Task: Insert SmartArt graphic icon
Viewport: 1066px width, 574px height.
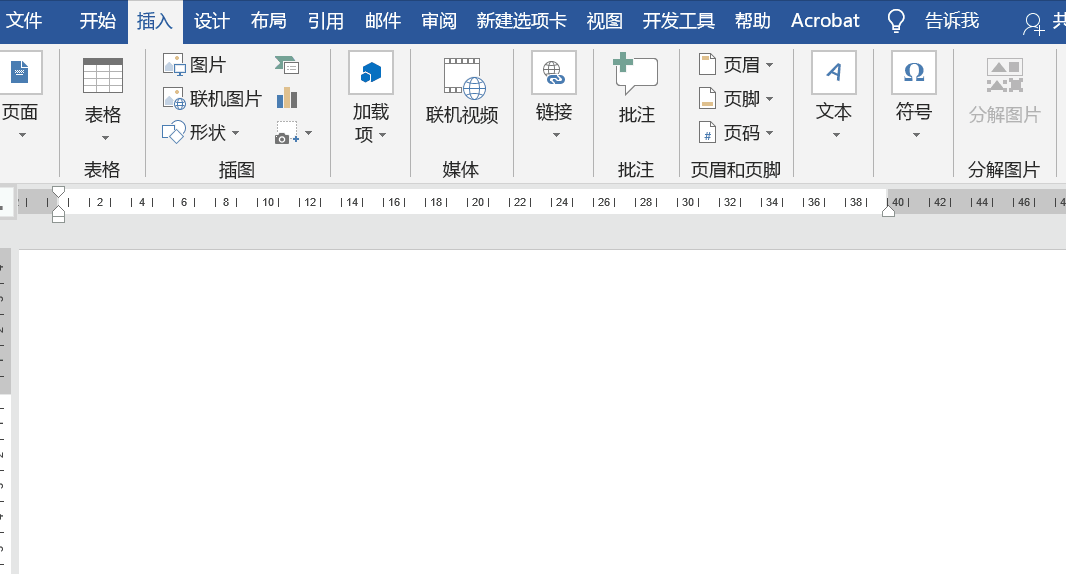Action: [x=287, y=65]
